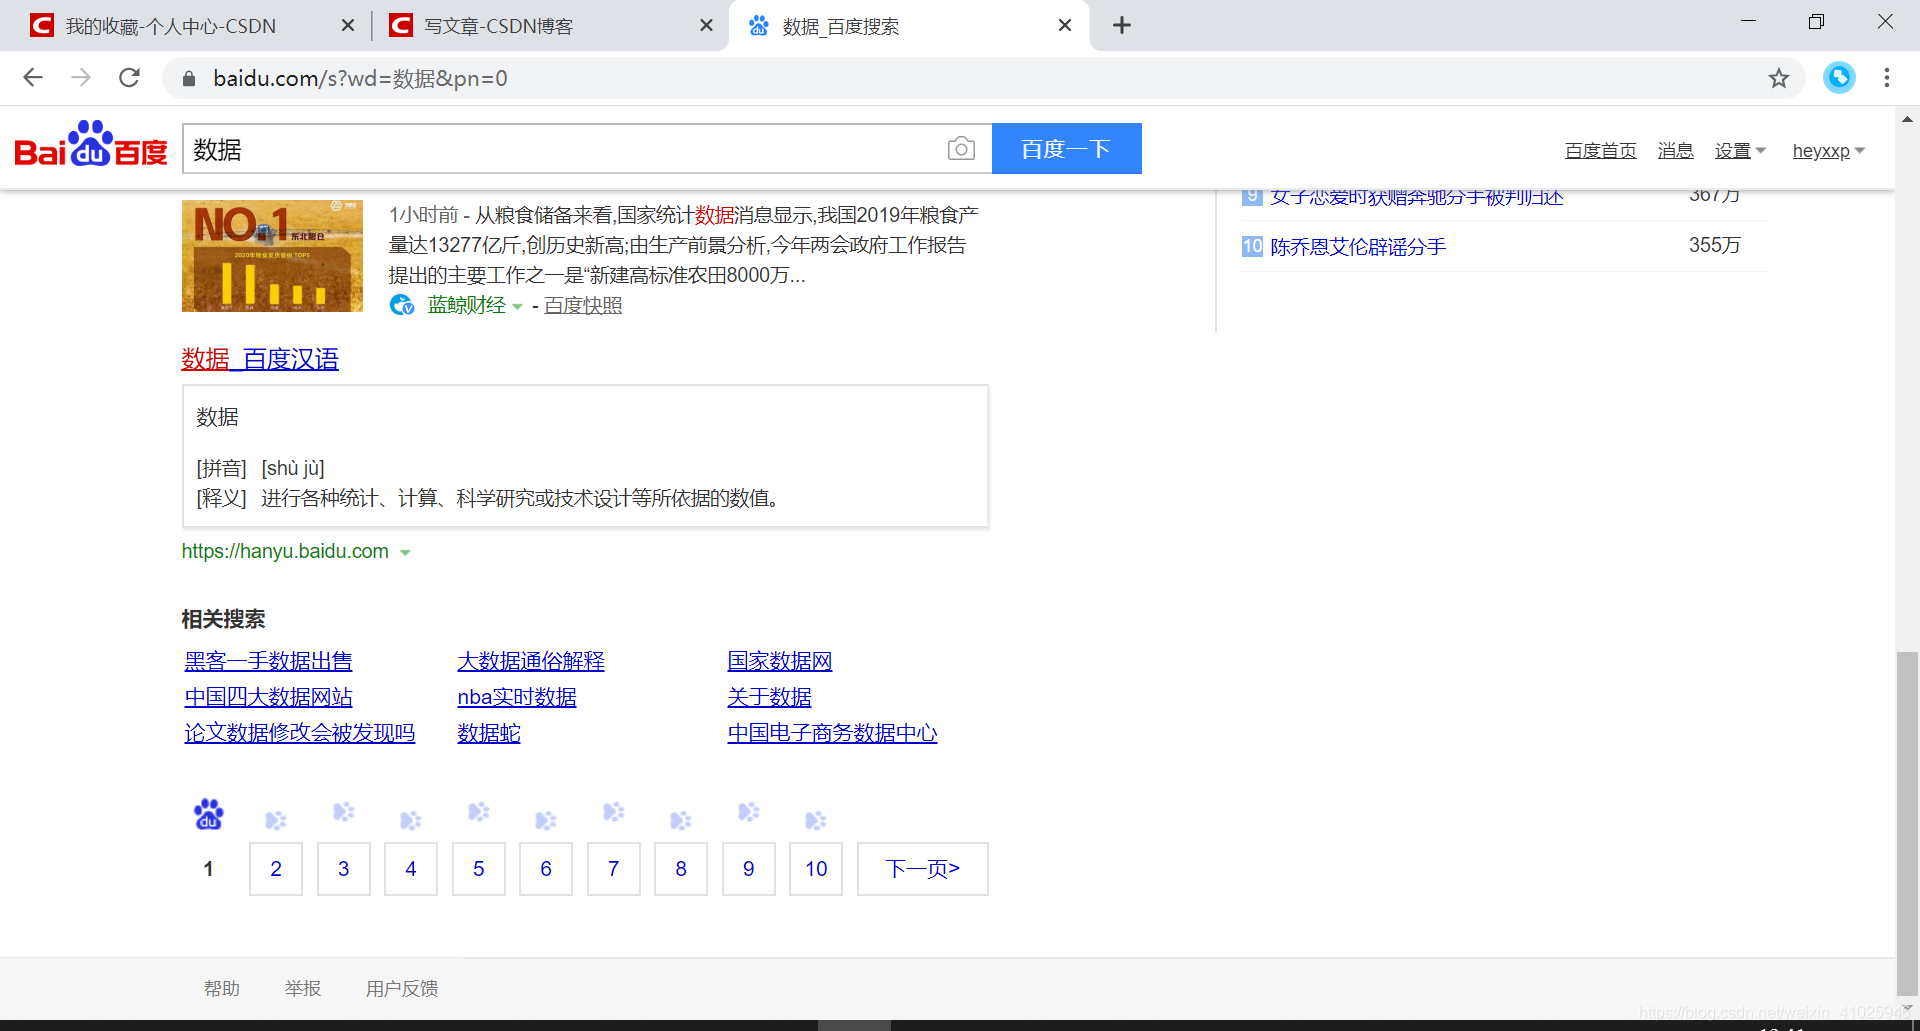The width and height of the screenshot is (1920, 1031).
Task: Go to results page 4
Action: pyautogui.click(x=411, y=869)
